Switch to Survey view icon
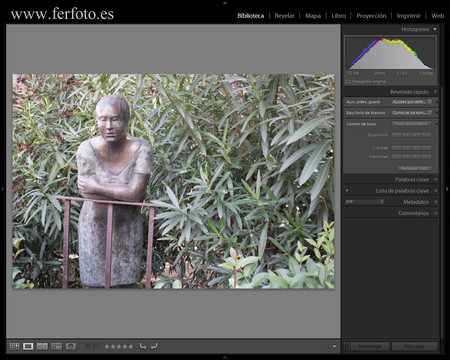The height and width of the screenshot is (360, 450). pyautogui.click(x=57, y=346)
